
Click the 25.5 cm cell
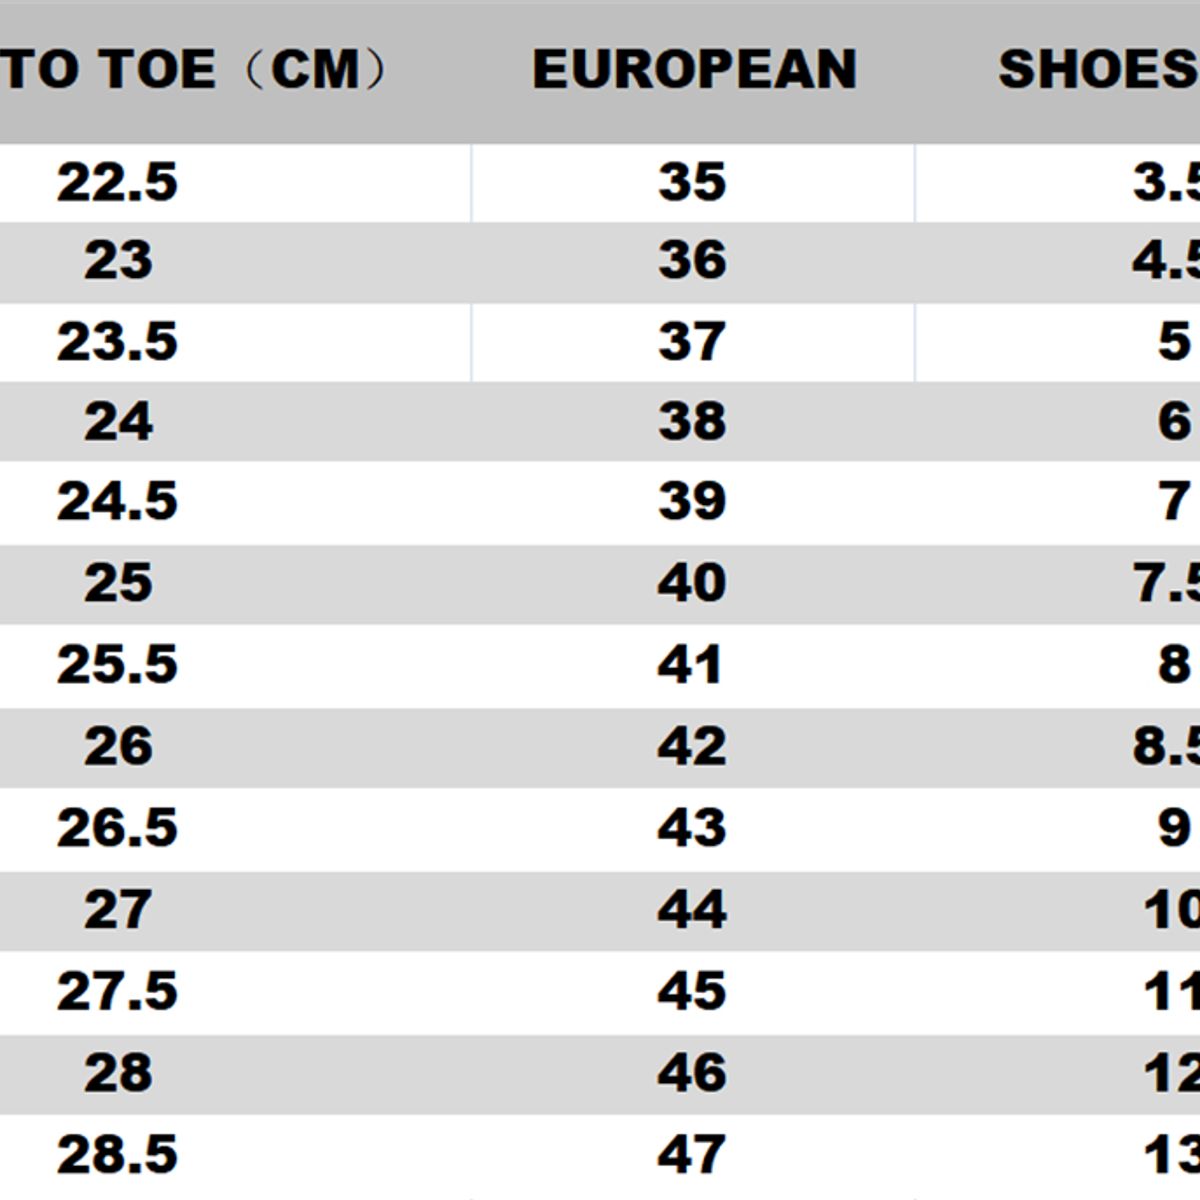point(117,665)
